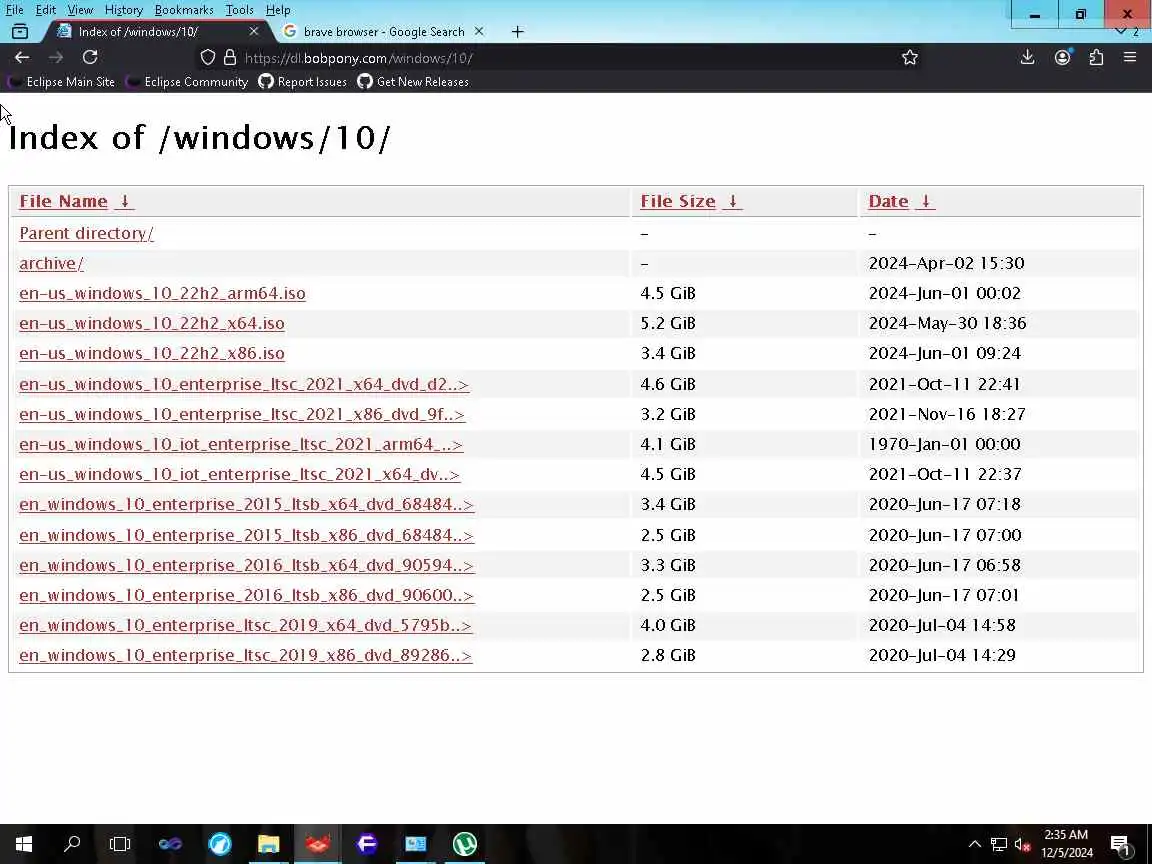This screenshot has height=864, width=1152.
Task: Open File Explorer from the taskbar
Action: pos(268,843)
